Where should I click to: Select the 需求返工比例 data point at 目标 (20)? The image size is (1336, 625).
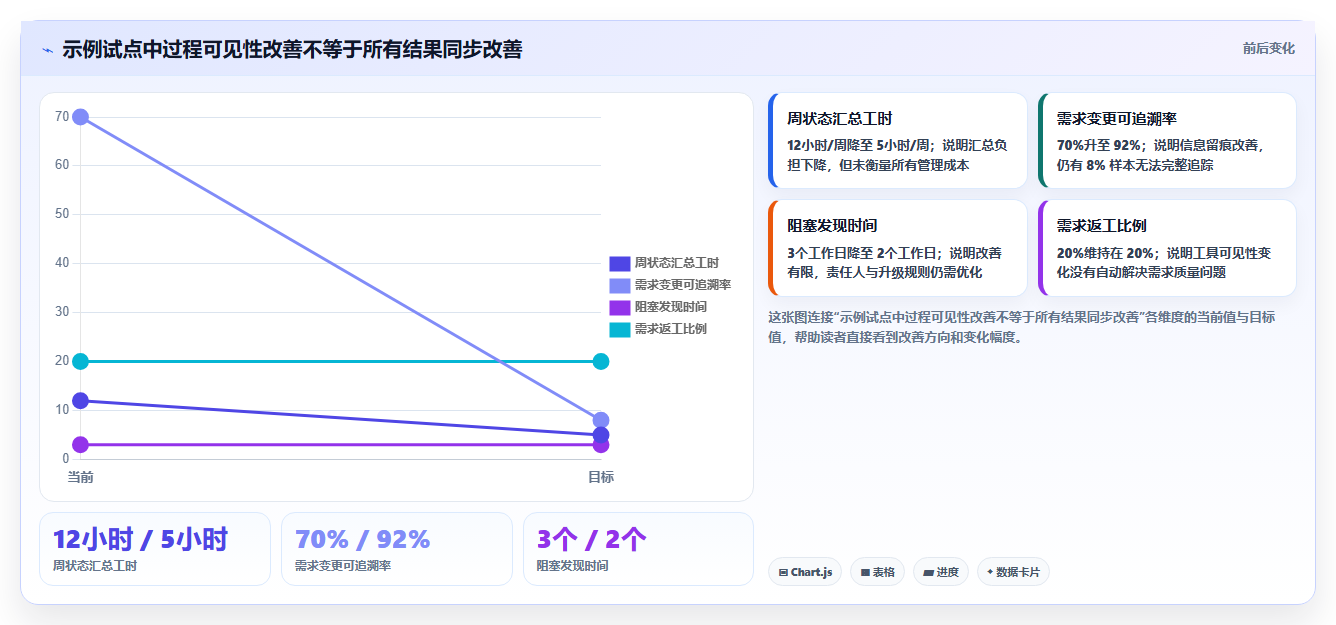click(x=601, y=361)
